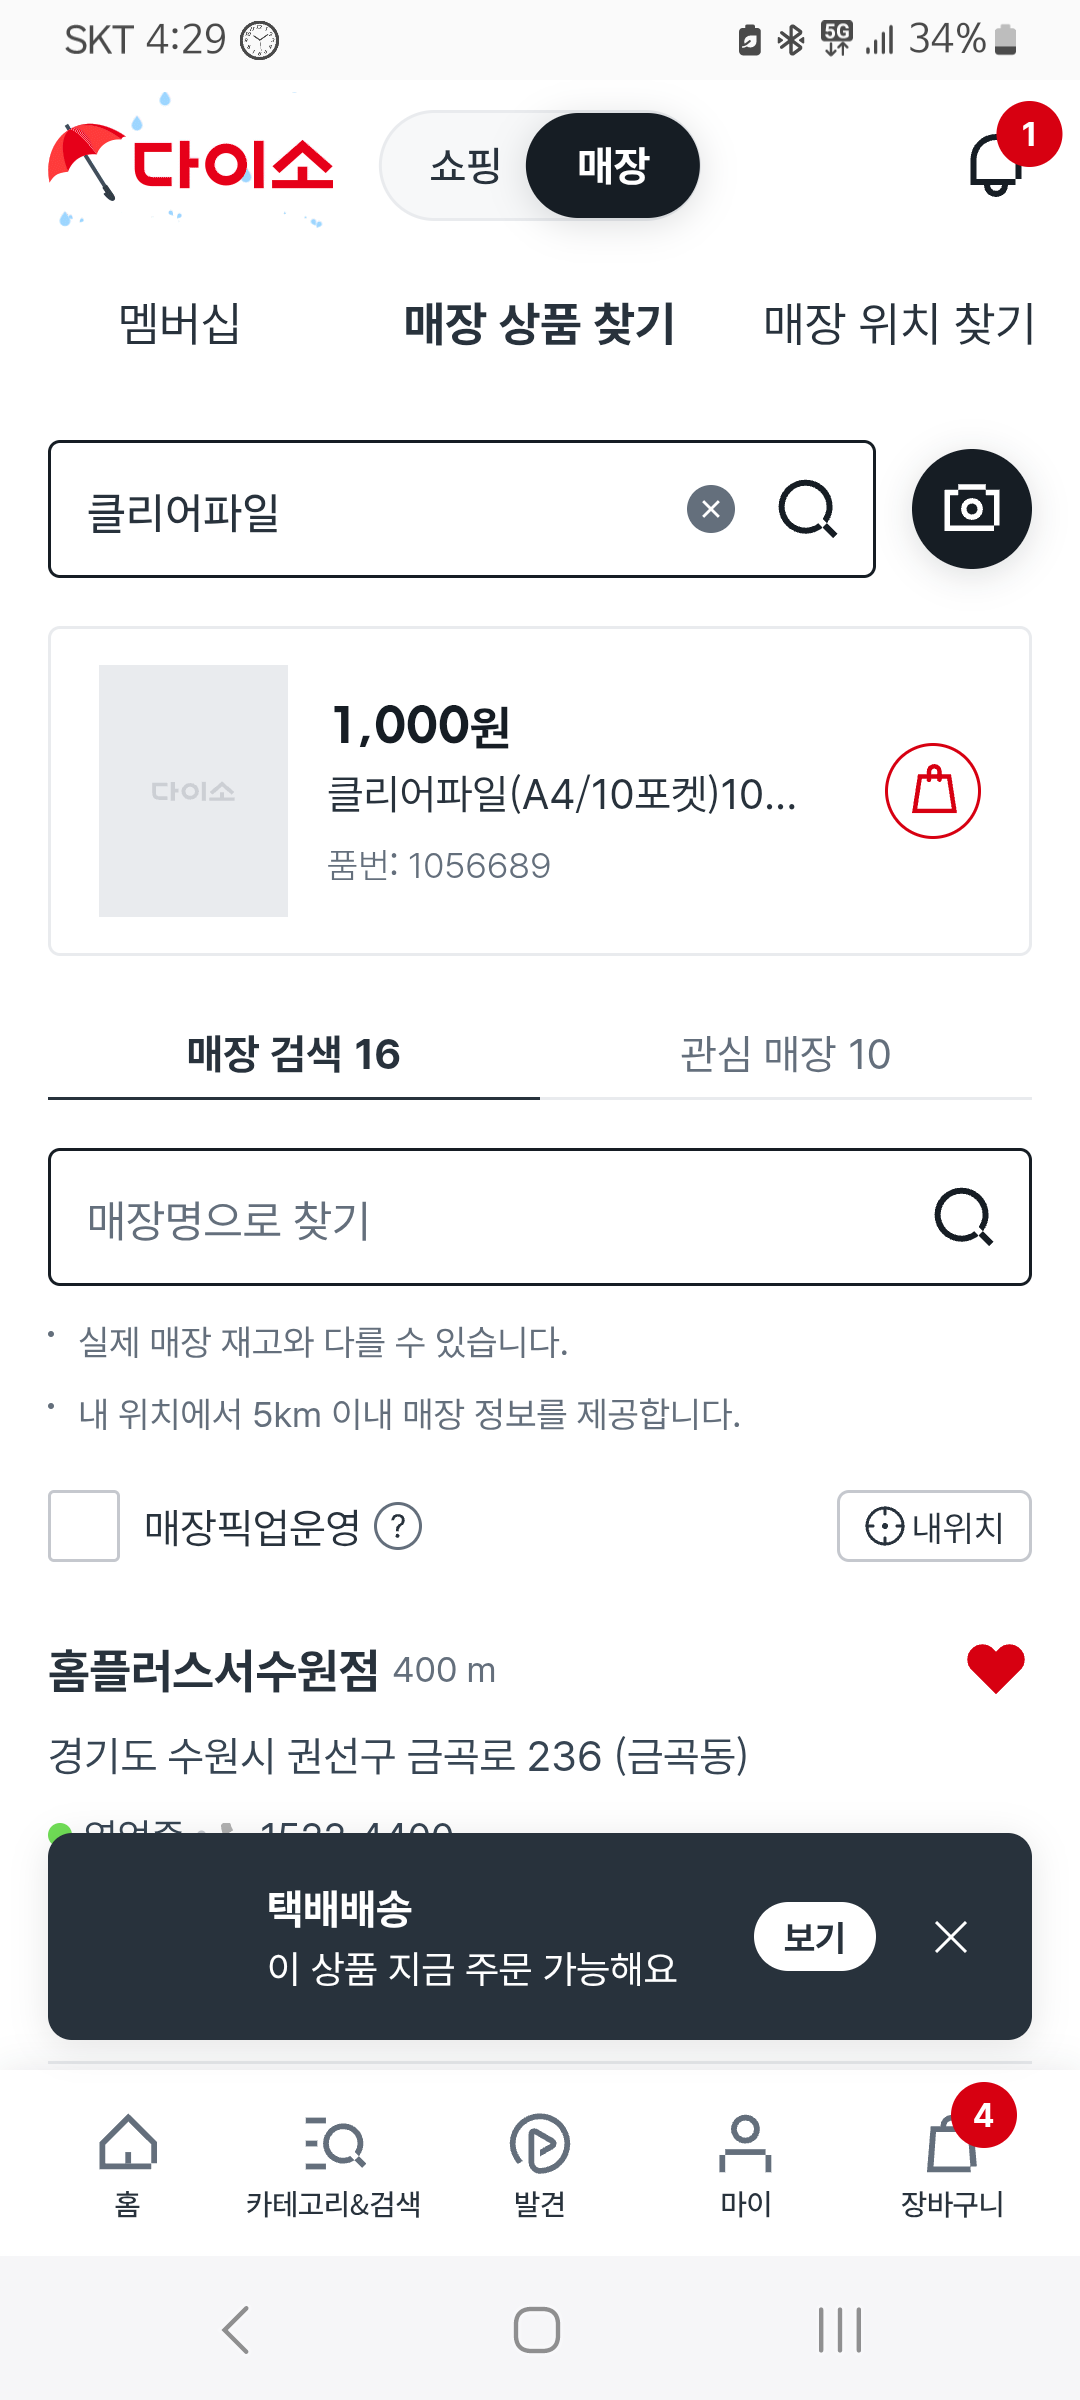The image size is (1080, 2400).
Task: Tap the camera image search button
Action: point(971,509)
